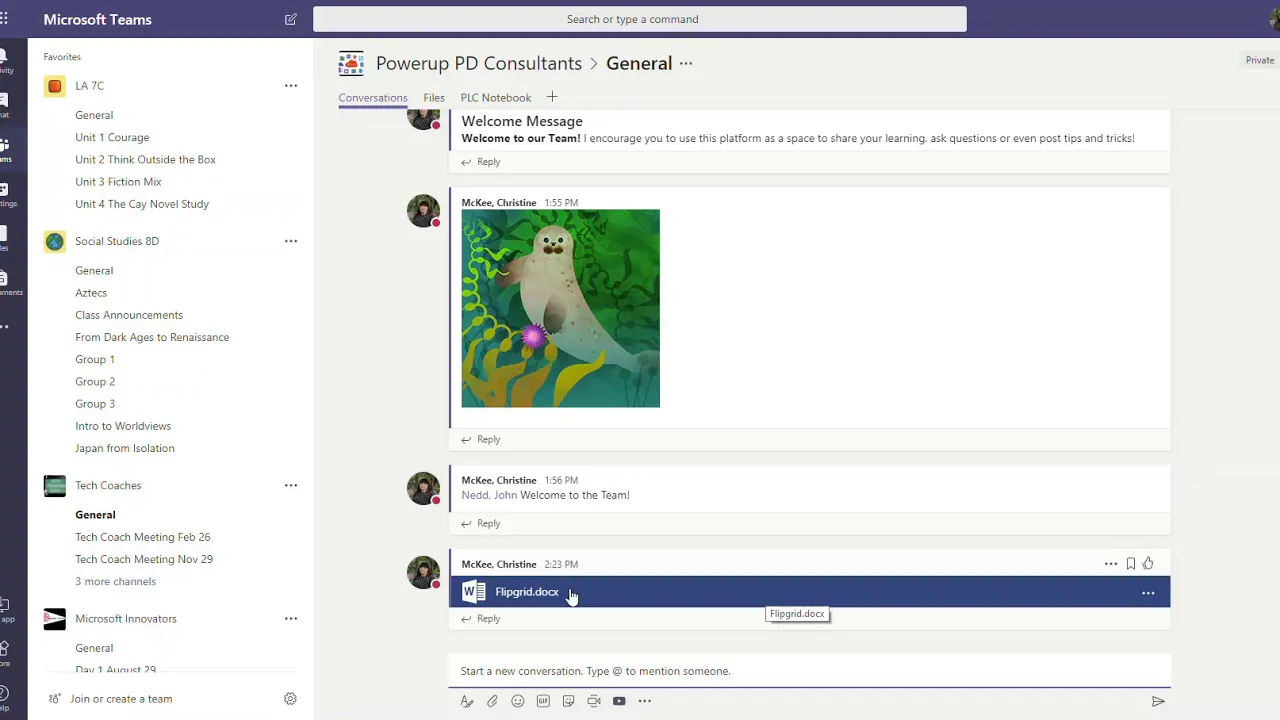The height and width of the screenshot is (720, 1280).
Task: Open more apps ellipsis in left rail
Action: pyautogui.click(x=5, y=326)
